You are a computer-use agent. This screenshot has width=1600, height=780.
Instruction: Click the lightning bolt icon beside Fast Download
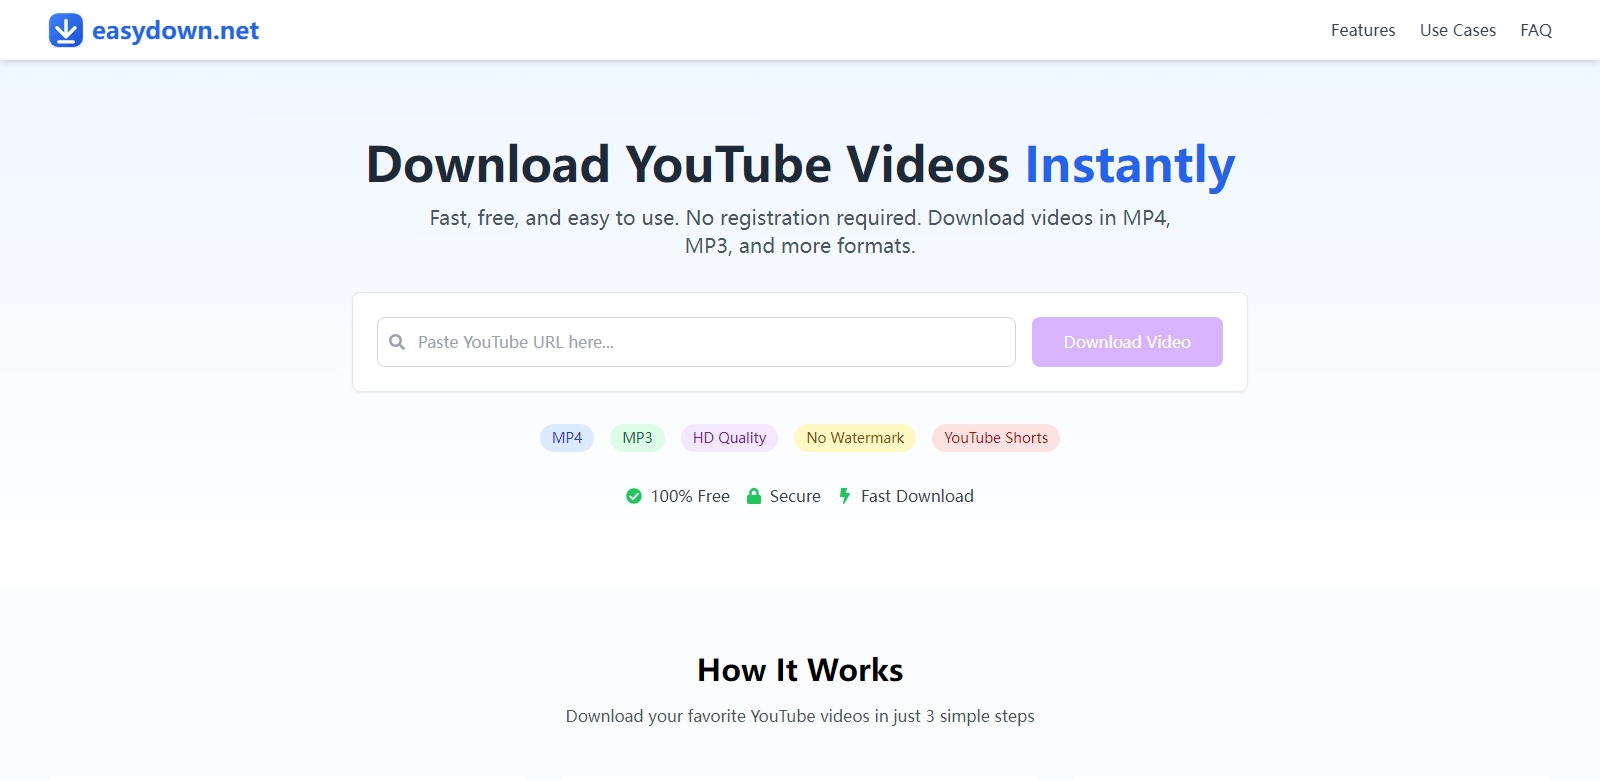pyautogui.click(x=845, y=496)
